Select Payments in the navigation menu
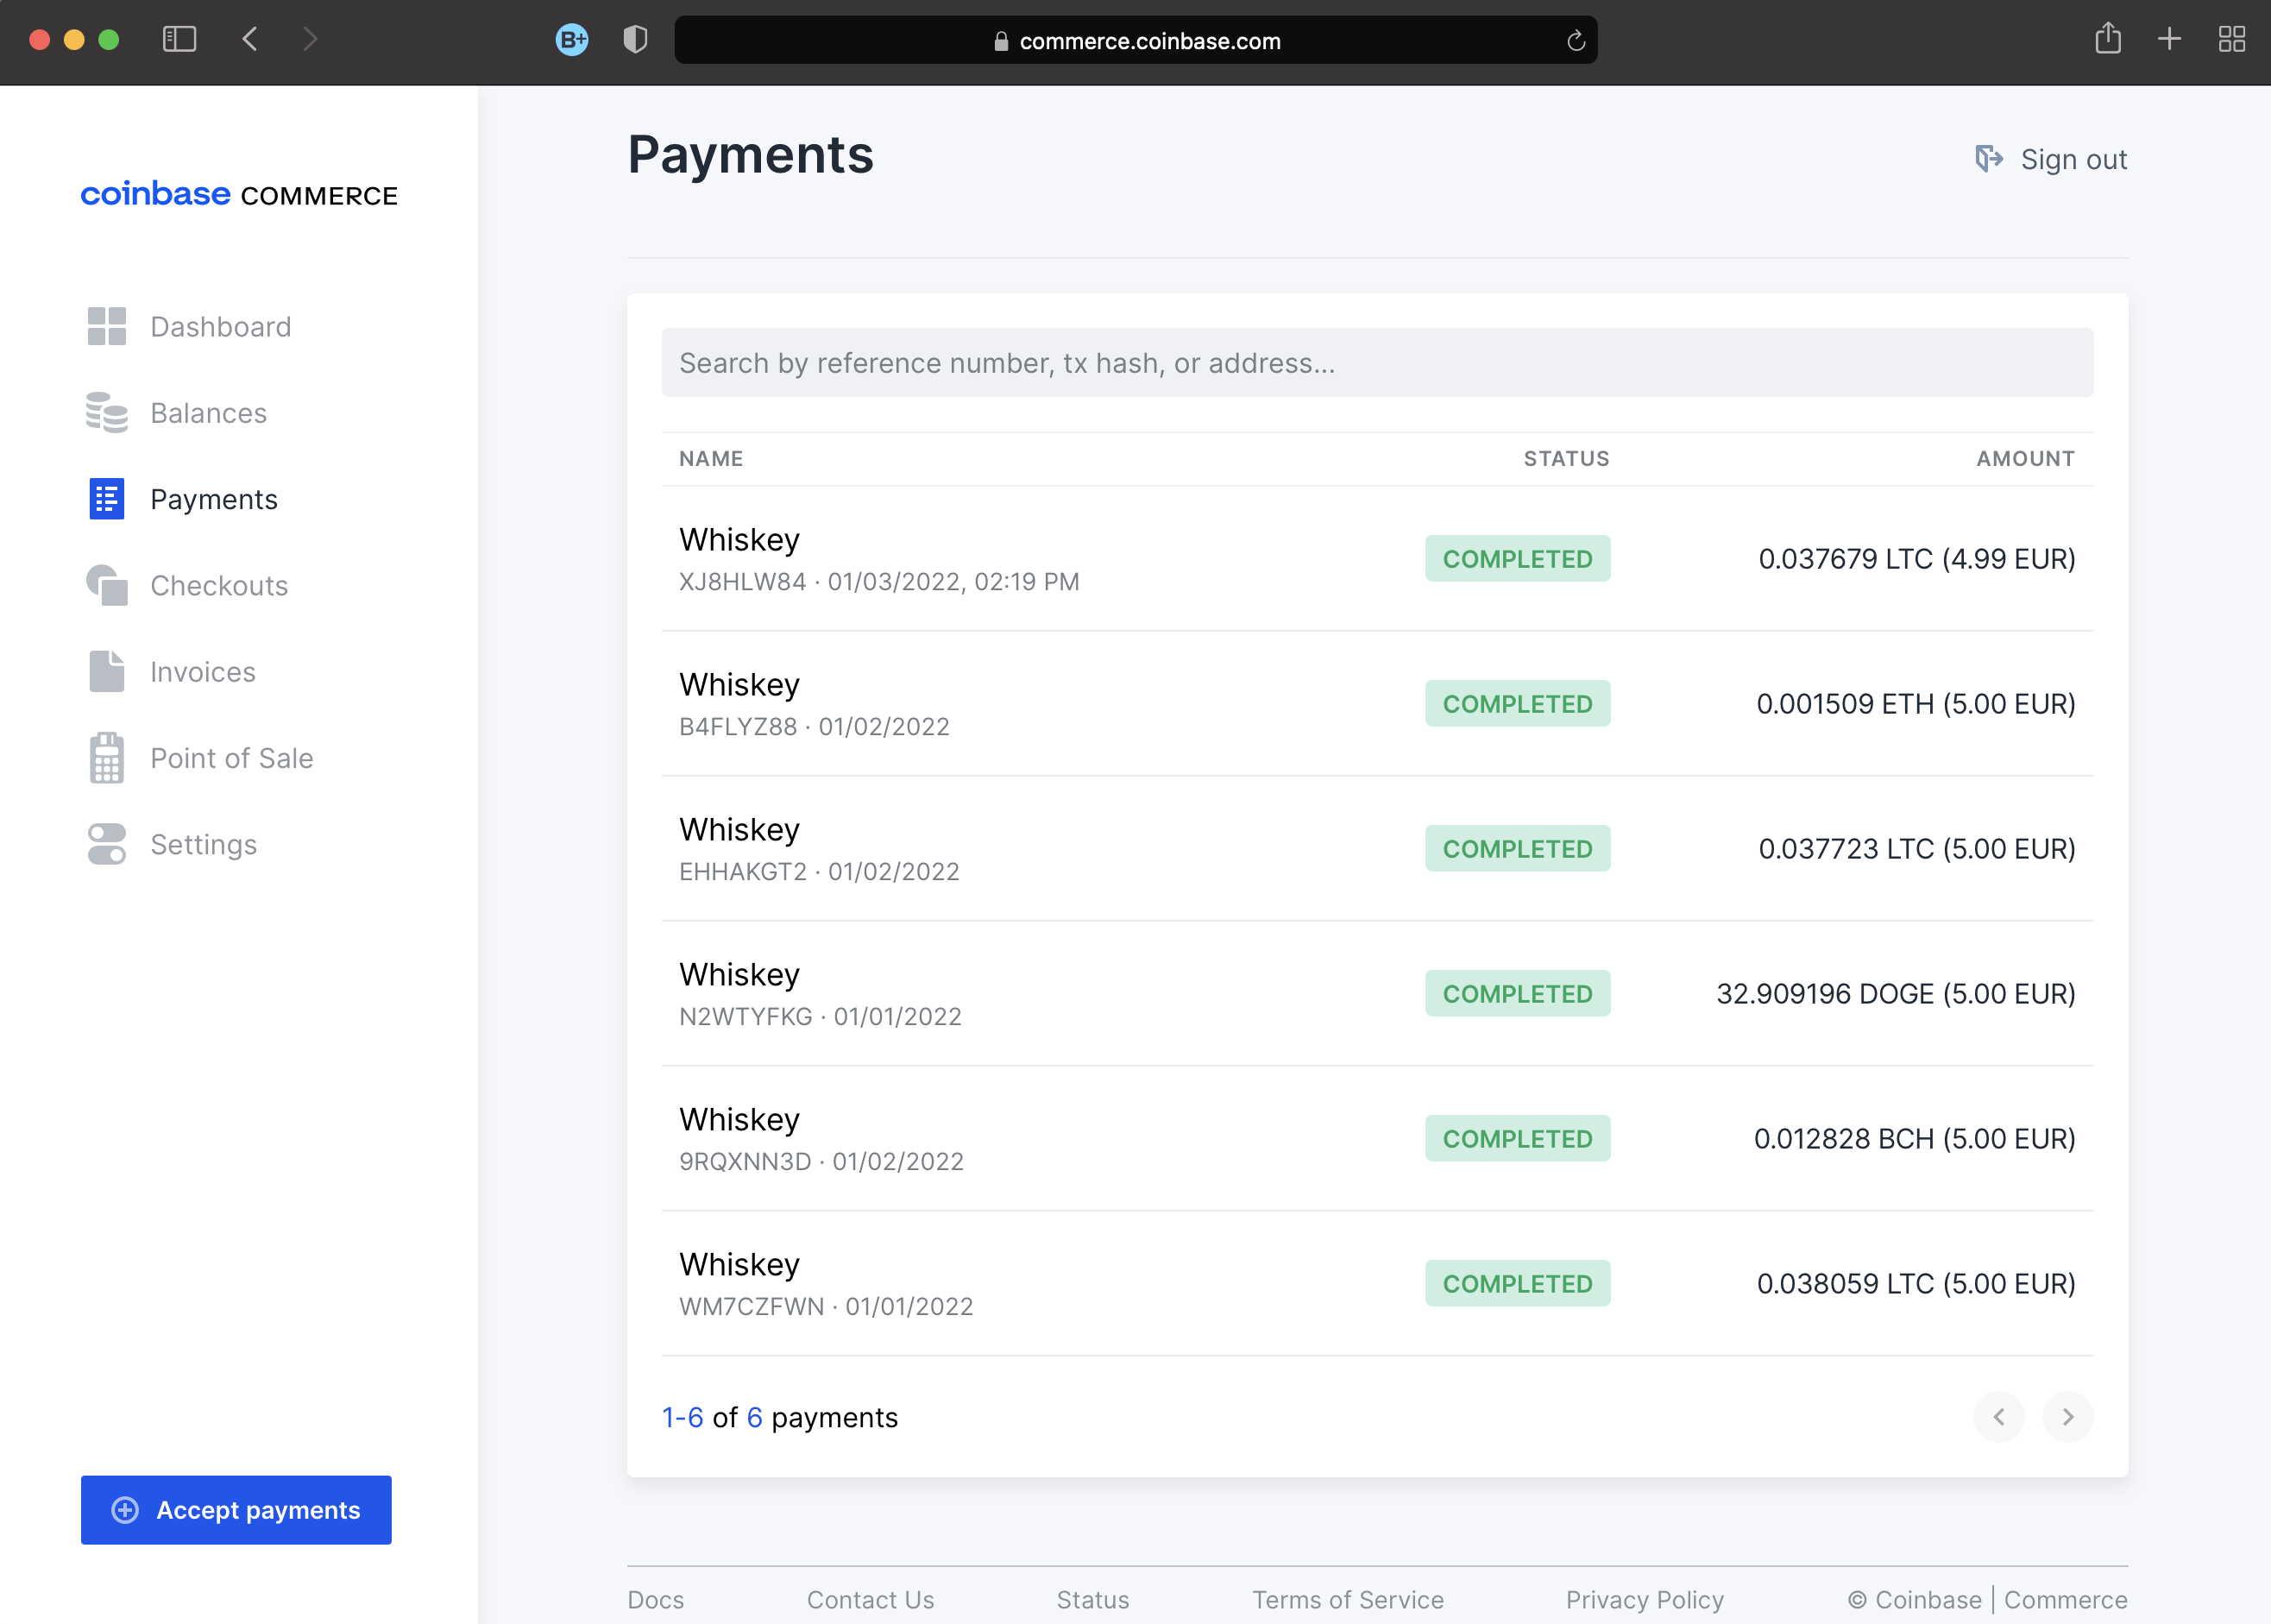This screenshot has height=1624, width=2271. click(x=214, y=499)
